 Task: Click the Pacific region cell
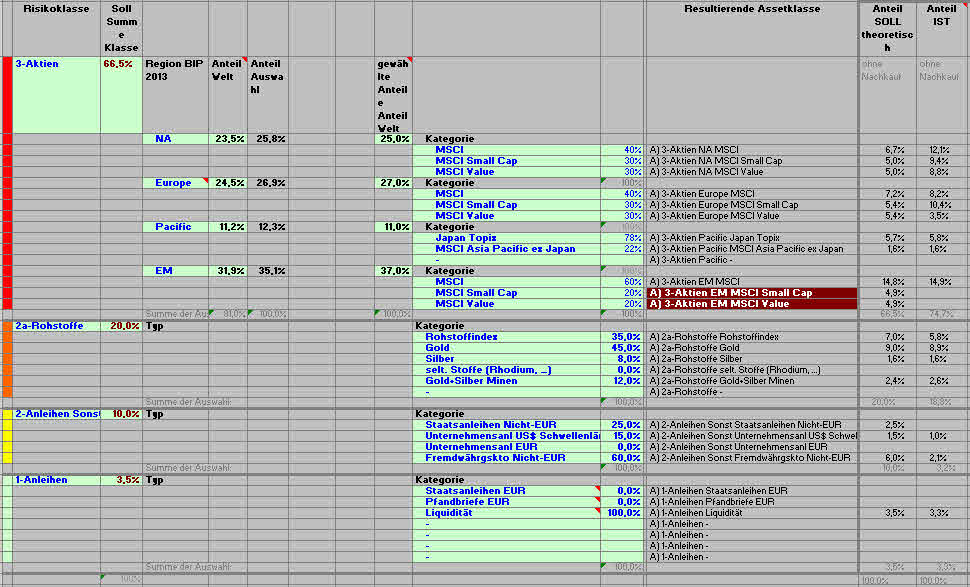176,227
